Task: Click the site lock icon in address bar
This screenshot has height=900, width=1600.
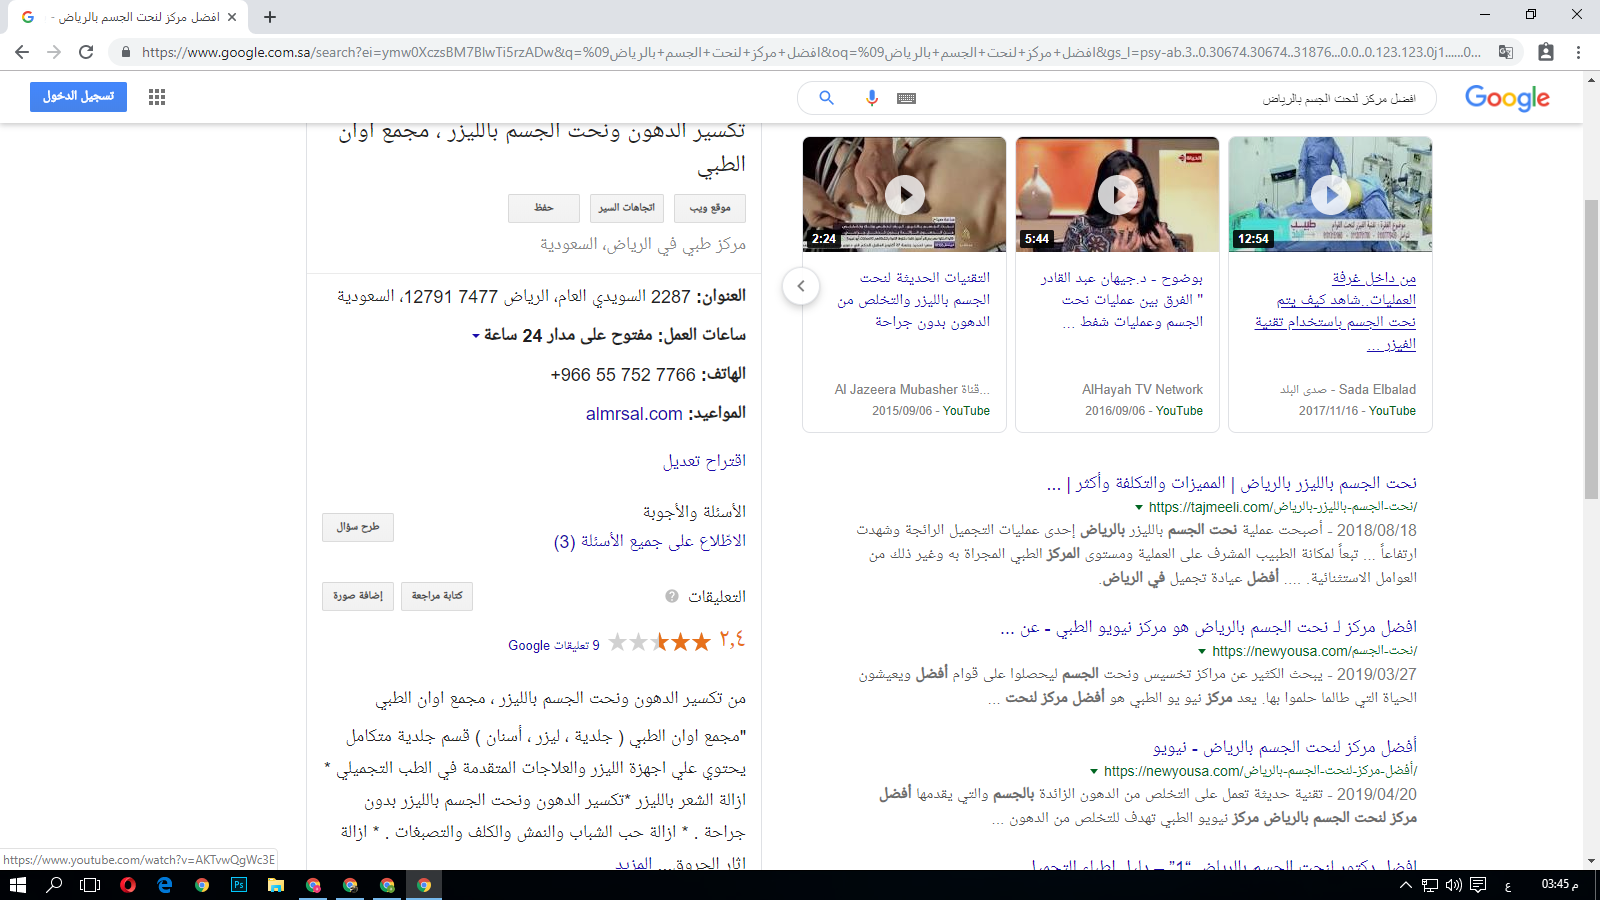Action: point(126,52)
